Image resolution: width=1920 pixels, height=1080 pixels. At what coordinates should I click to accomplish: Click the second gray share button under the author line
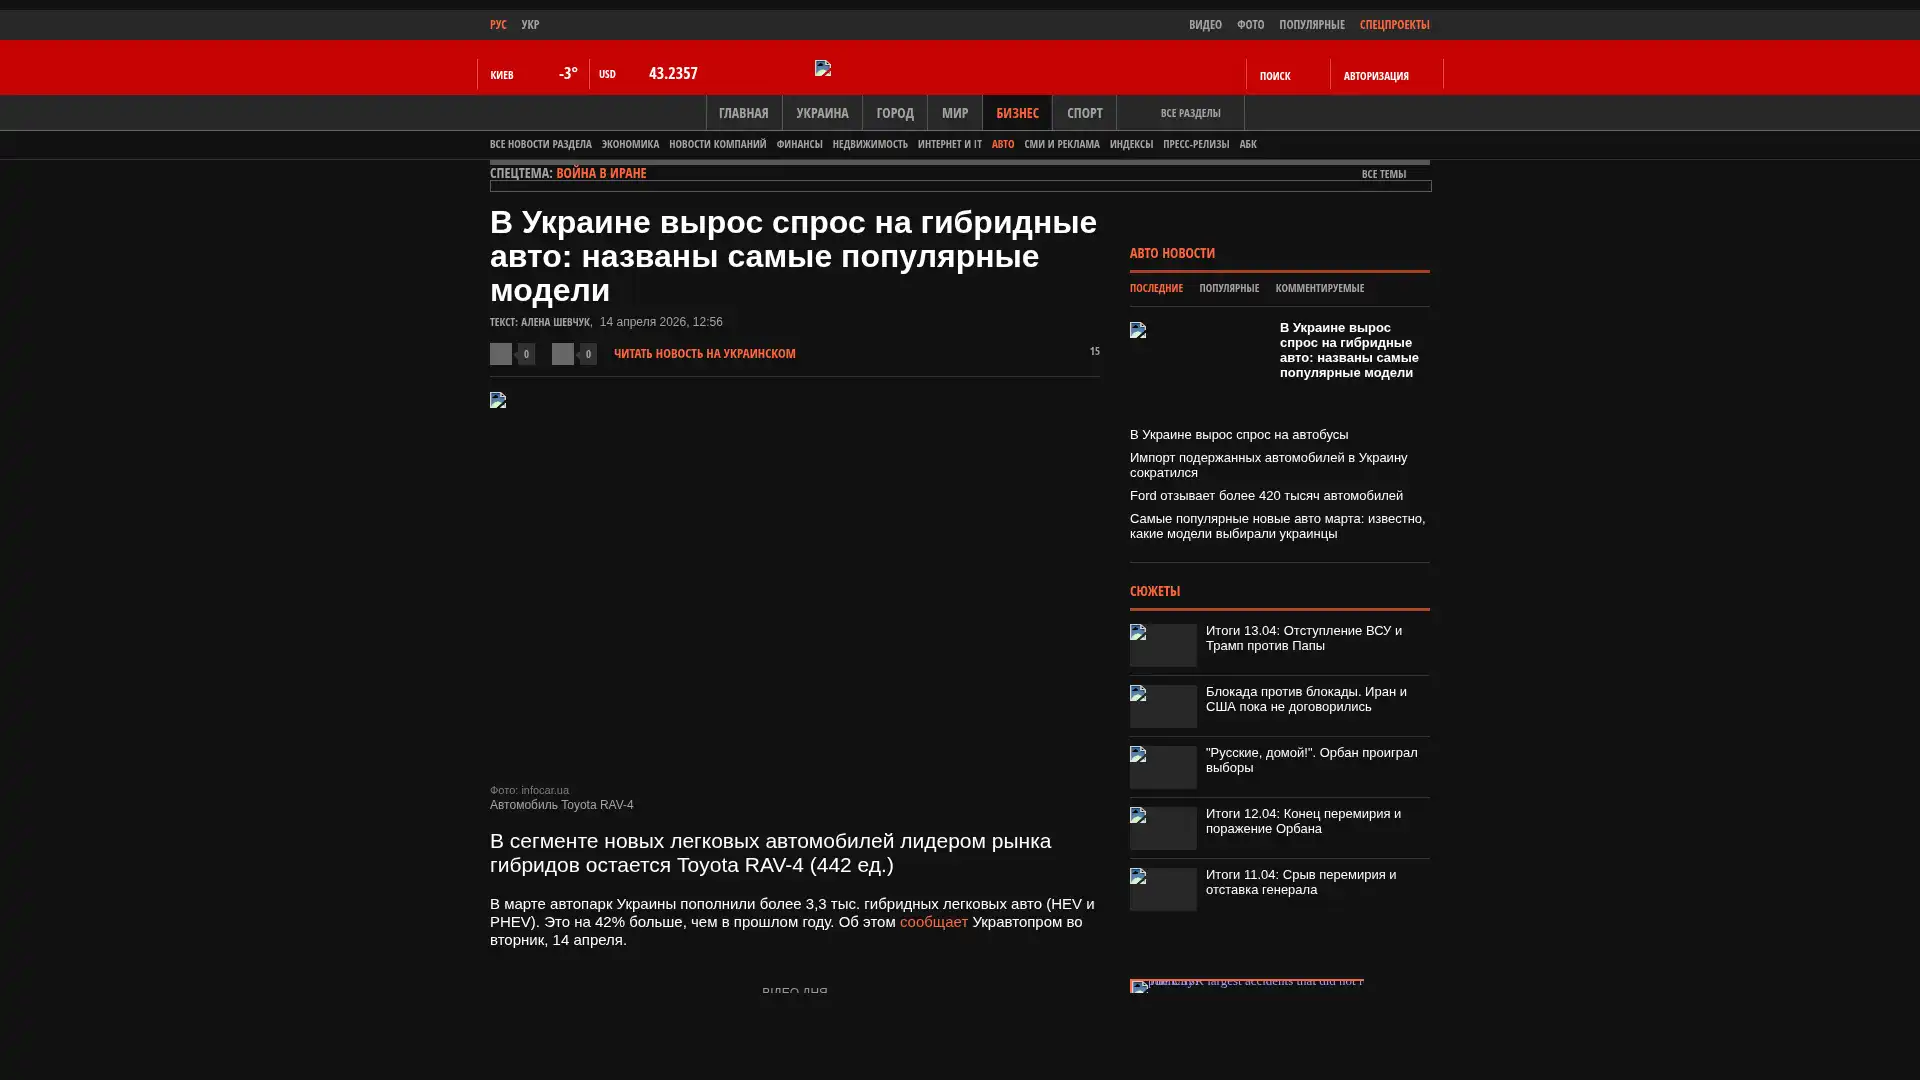click(563, 354)
